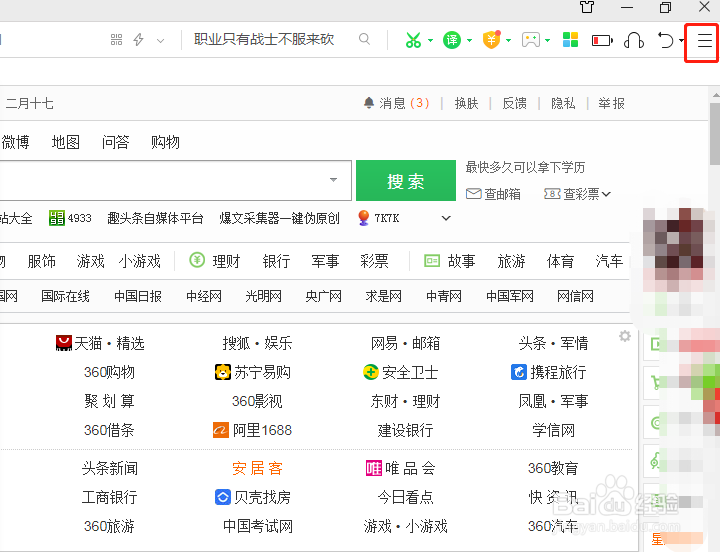Click the lightning speed mode icon

coord(138,40)
